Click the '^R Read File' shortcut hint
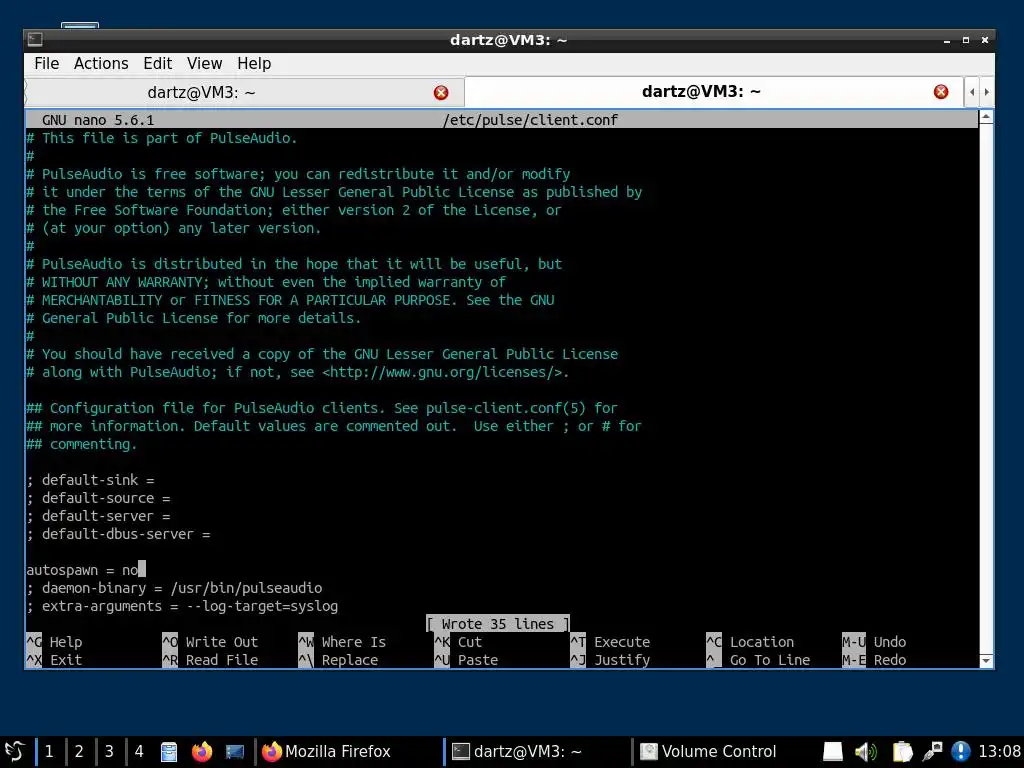Screen dimensions: 1024x768 210,660
